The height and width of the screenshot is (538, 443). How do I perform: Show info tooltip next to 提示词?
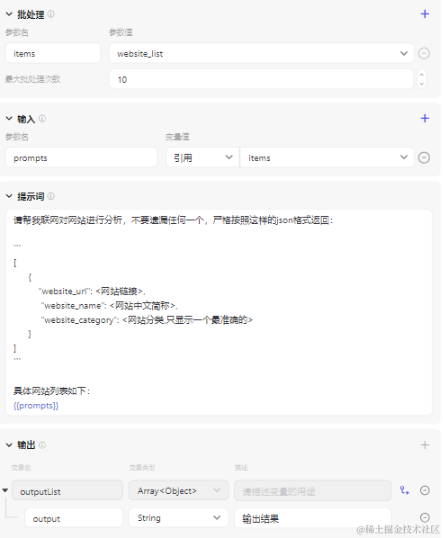coord(51,196)
